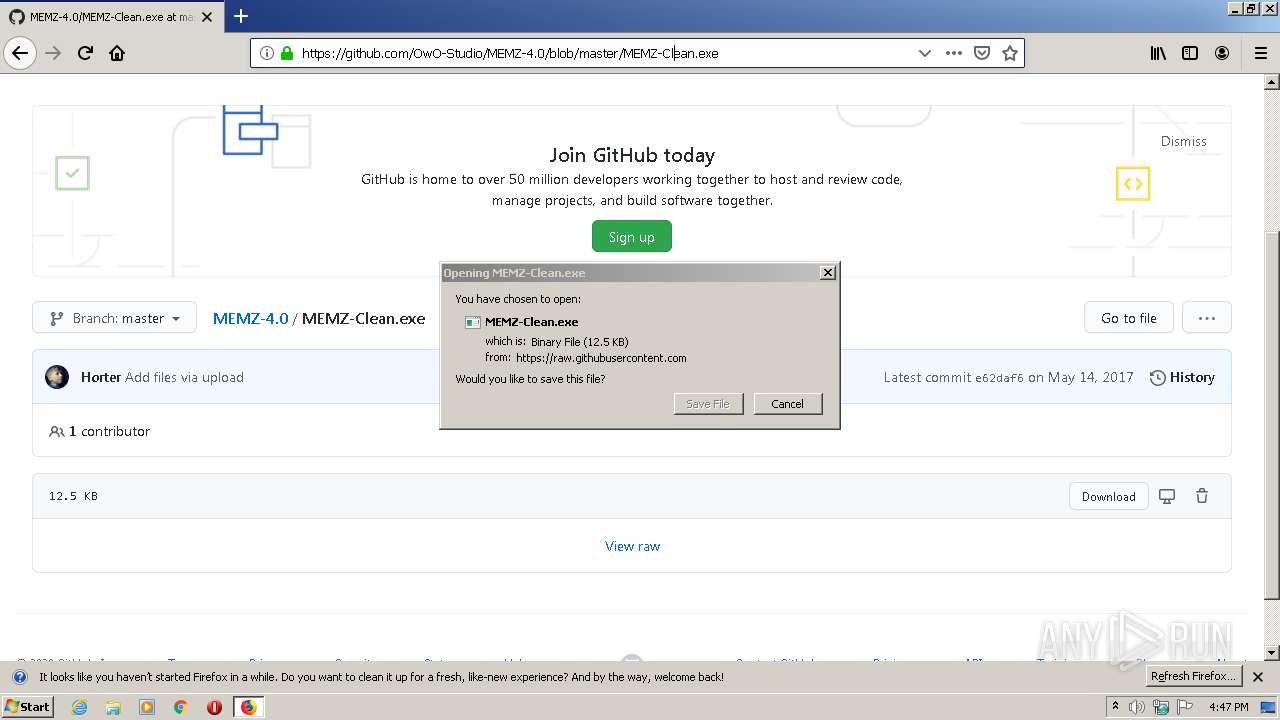Image resolution: width=1280 pixels, height=720 pixels.
Task: Click the 1 contributor text
Action: 109,431
